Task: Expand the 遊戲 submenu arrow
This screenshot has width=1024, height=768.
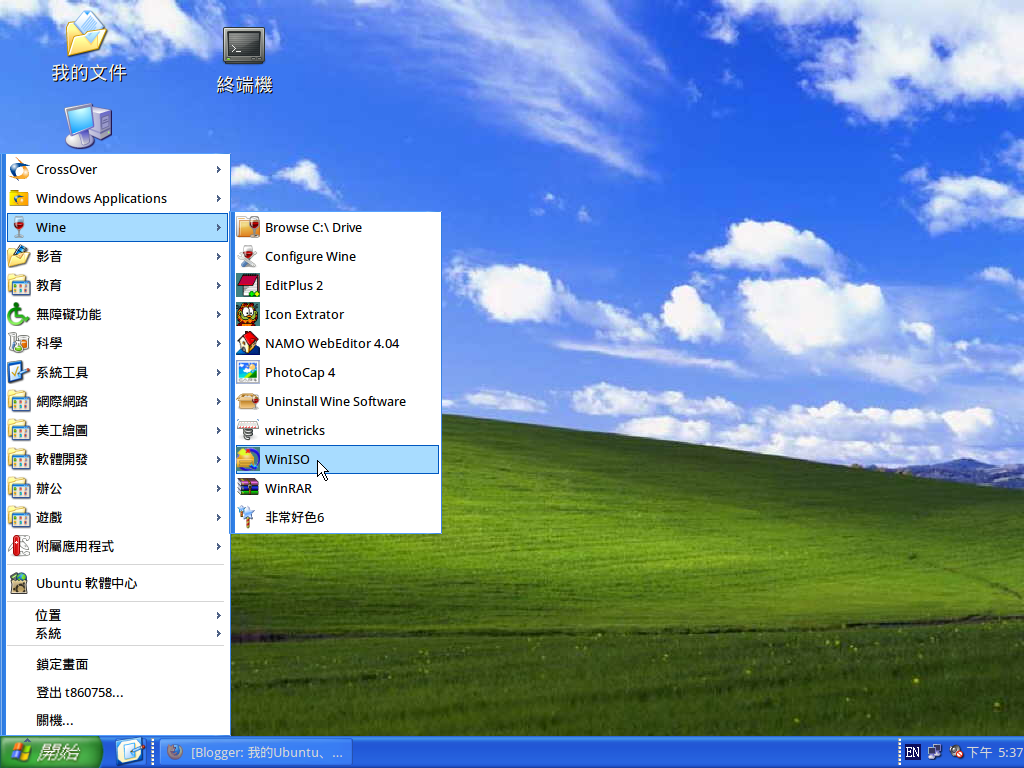Action: [219, 517]
